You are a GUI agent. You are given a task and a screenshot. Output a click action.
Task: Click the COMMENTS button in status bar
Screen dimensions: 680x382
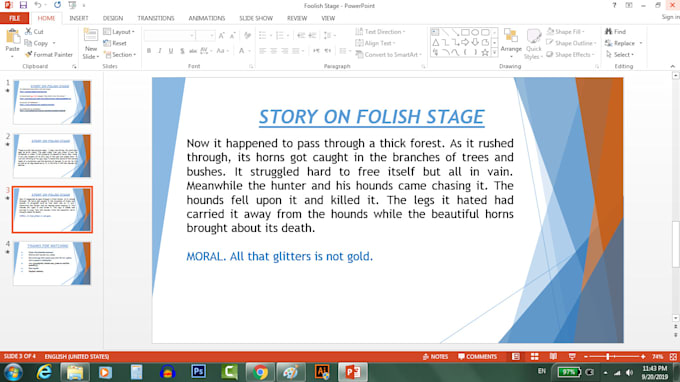pyautogui.click(x=477, y=356)
